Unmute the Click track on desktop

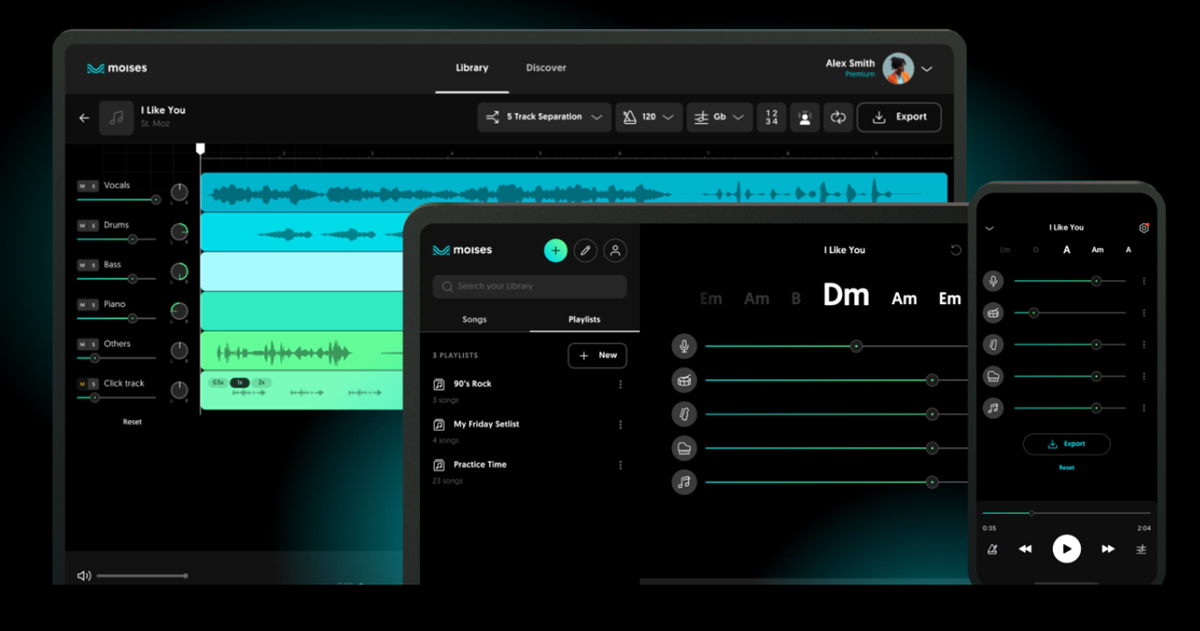coord(83,384)
